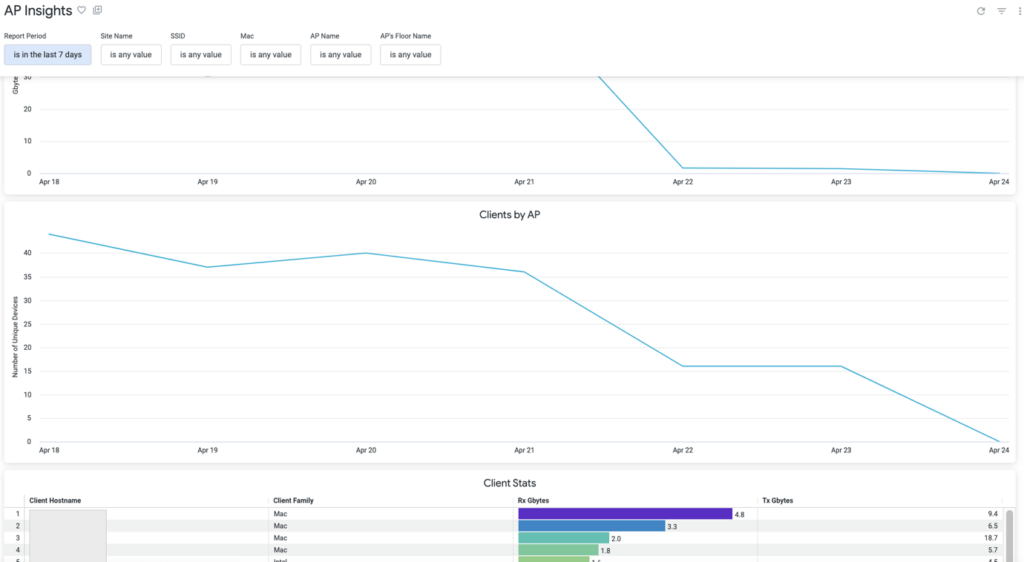Click the Tx Gbytes column header
The image size is (1024, 562).
pyautogui.click(x=776, y=500)
